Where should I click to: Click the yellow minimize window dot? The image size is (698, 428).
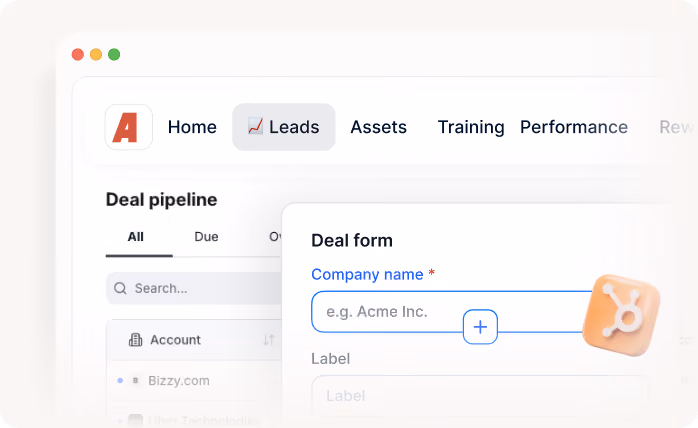click(x=96, y=54)
